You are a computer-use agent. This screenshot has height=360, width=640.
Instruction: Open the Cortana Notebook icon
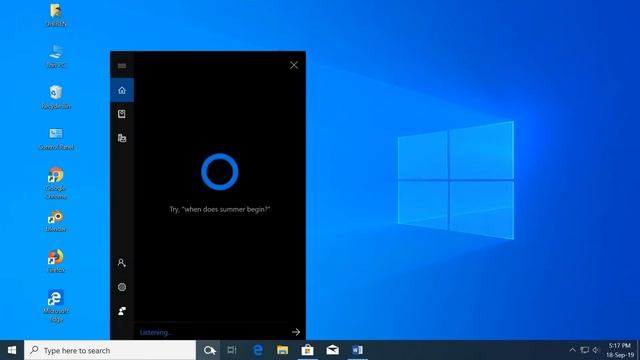pyautogui.click(x=122, y=114)
